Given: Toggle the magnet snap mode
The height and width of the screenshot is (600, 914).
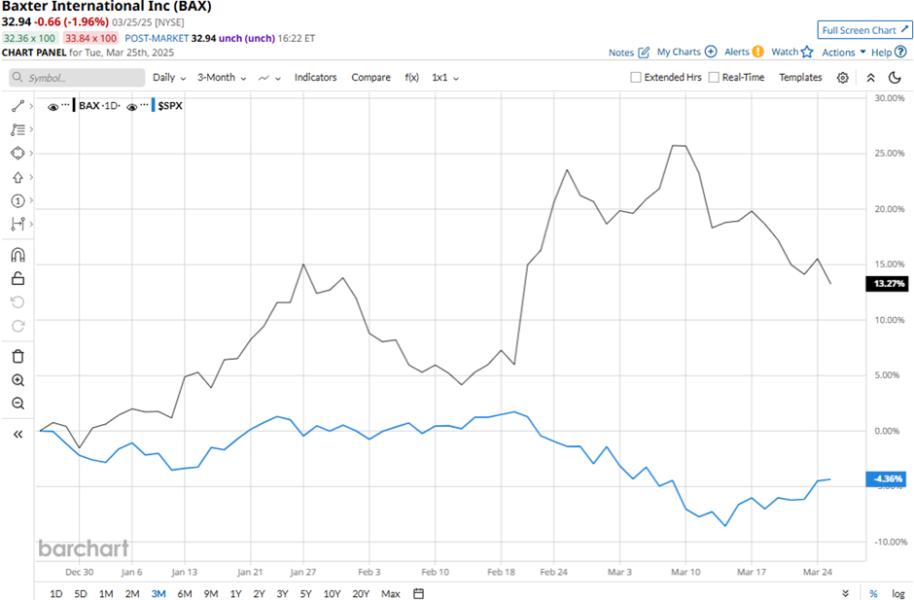Looking at the screenshot, I should 17,255.
